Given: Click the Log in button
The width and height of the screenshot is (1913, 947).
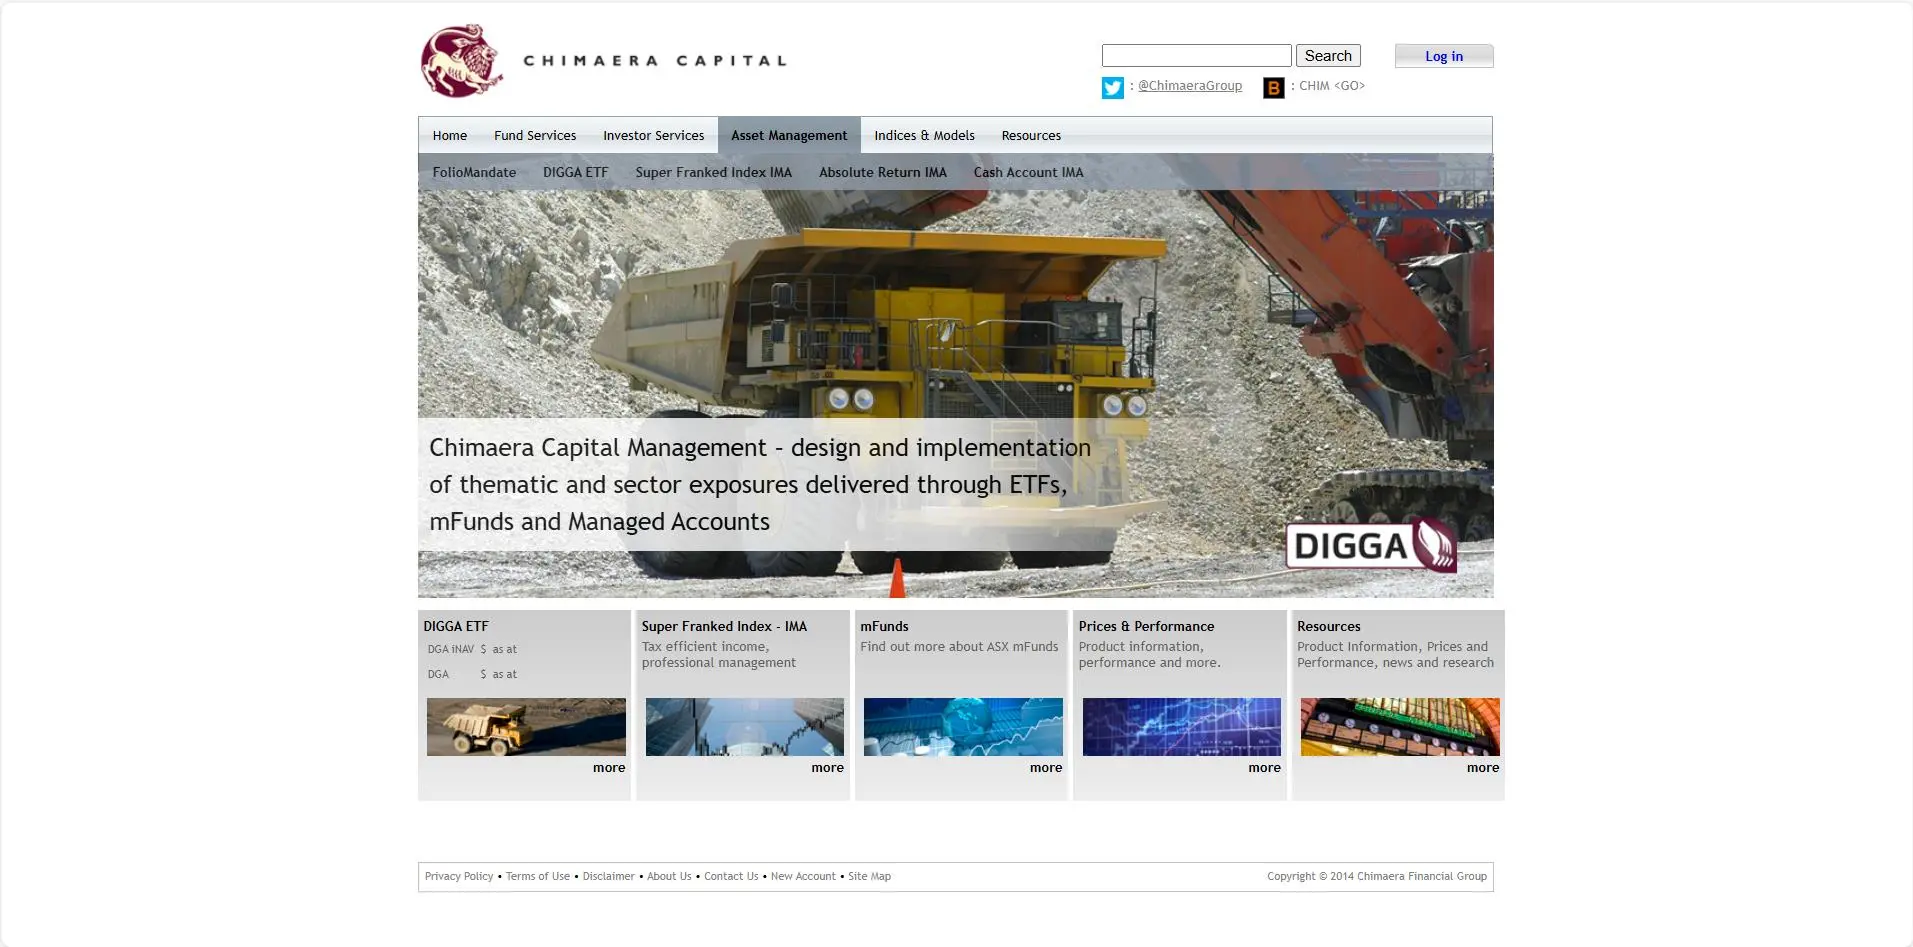Looking at the screenshot, I should 1444,56.
